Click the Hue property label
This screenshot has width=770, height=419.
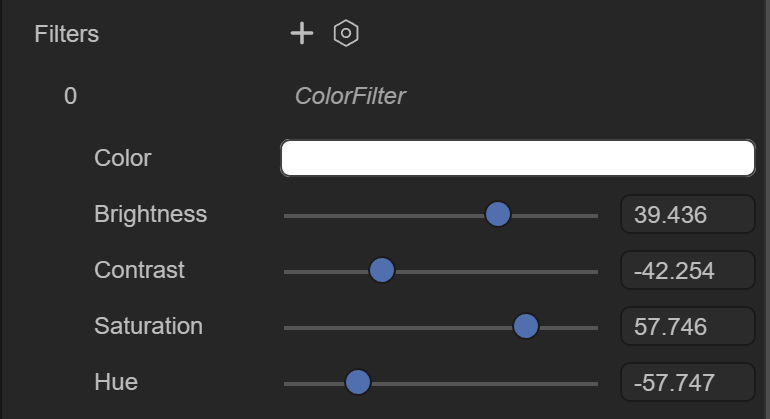point(115,382)
